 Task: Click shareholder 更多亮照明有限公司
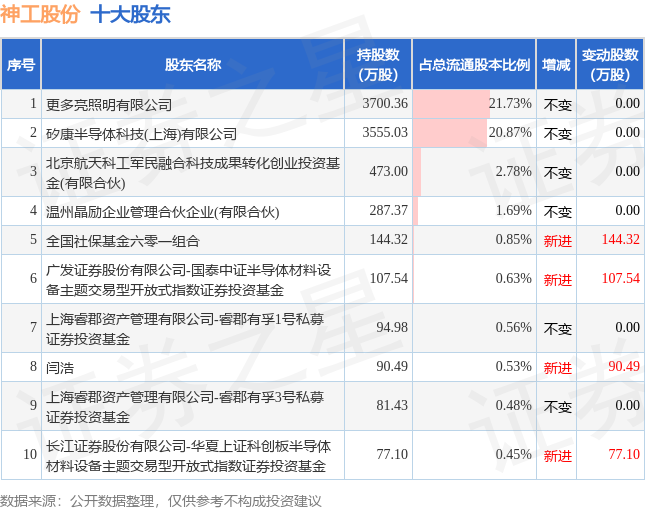click(109, 105)
